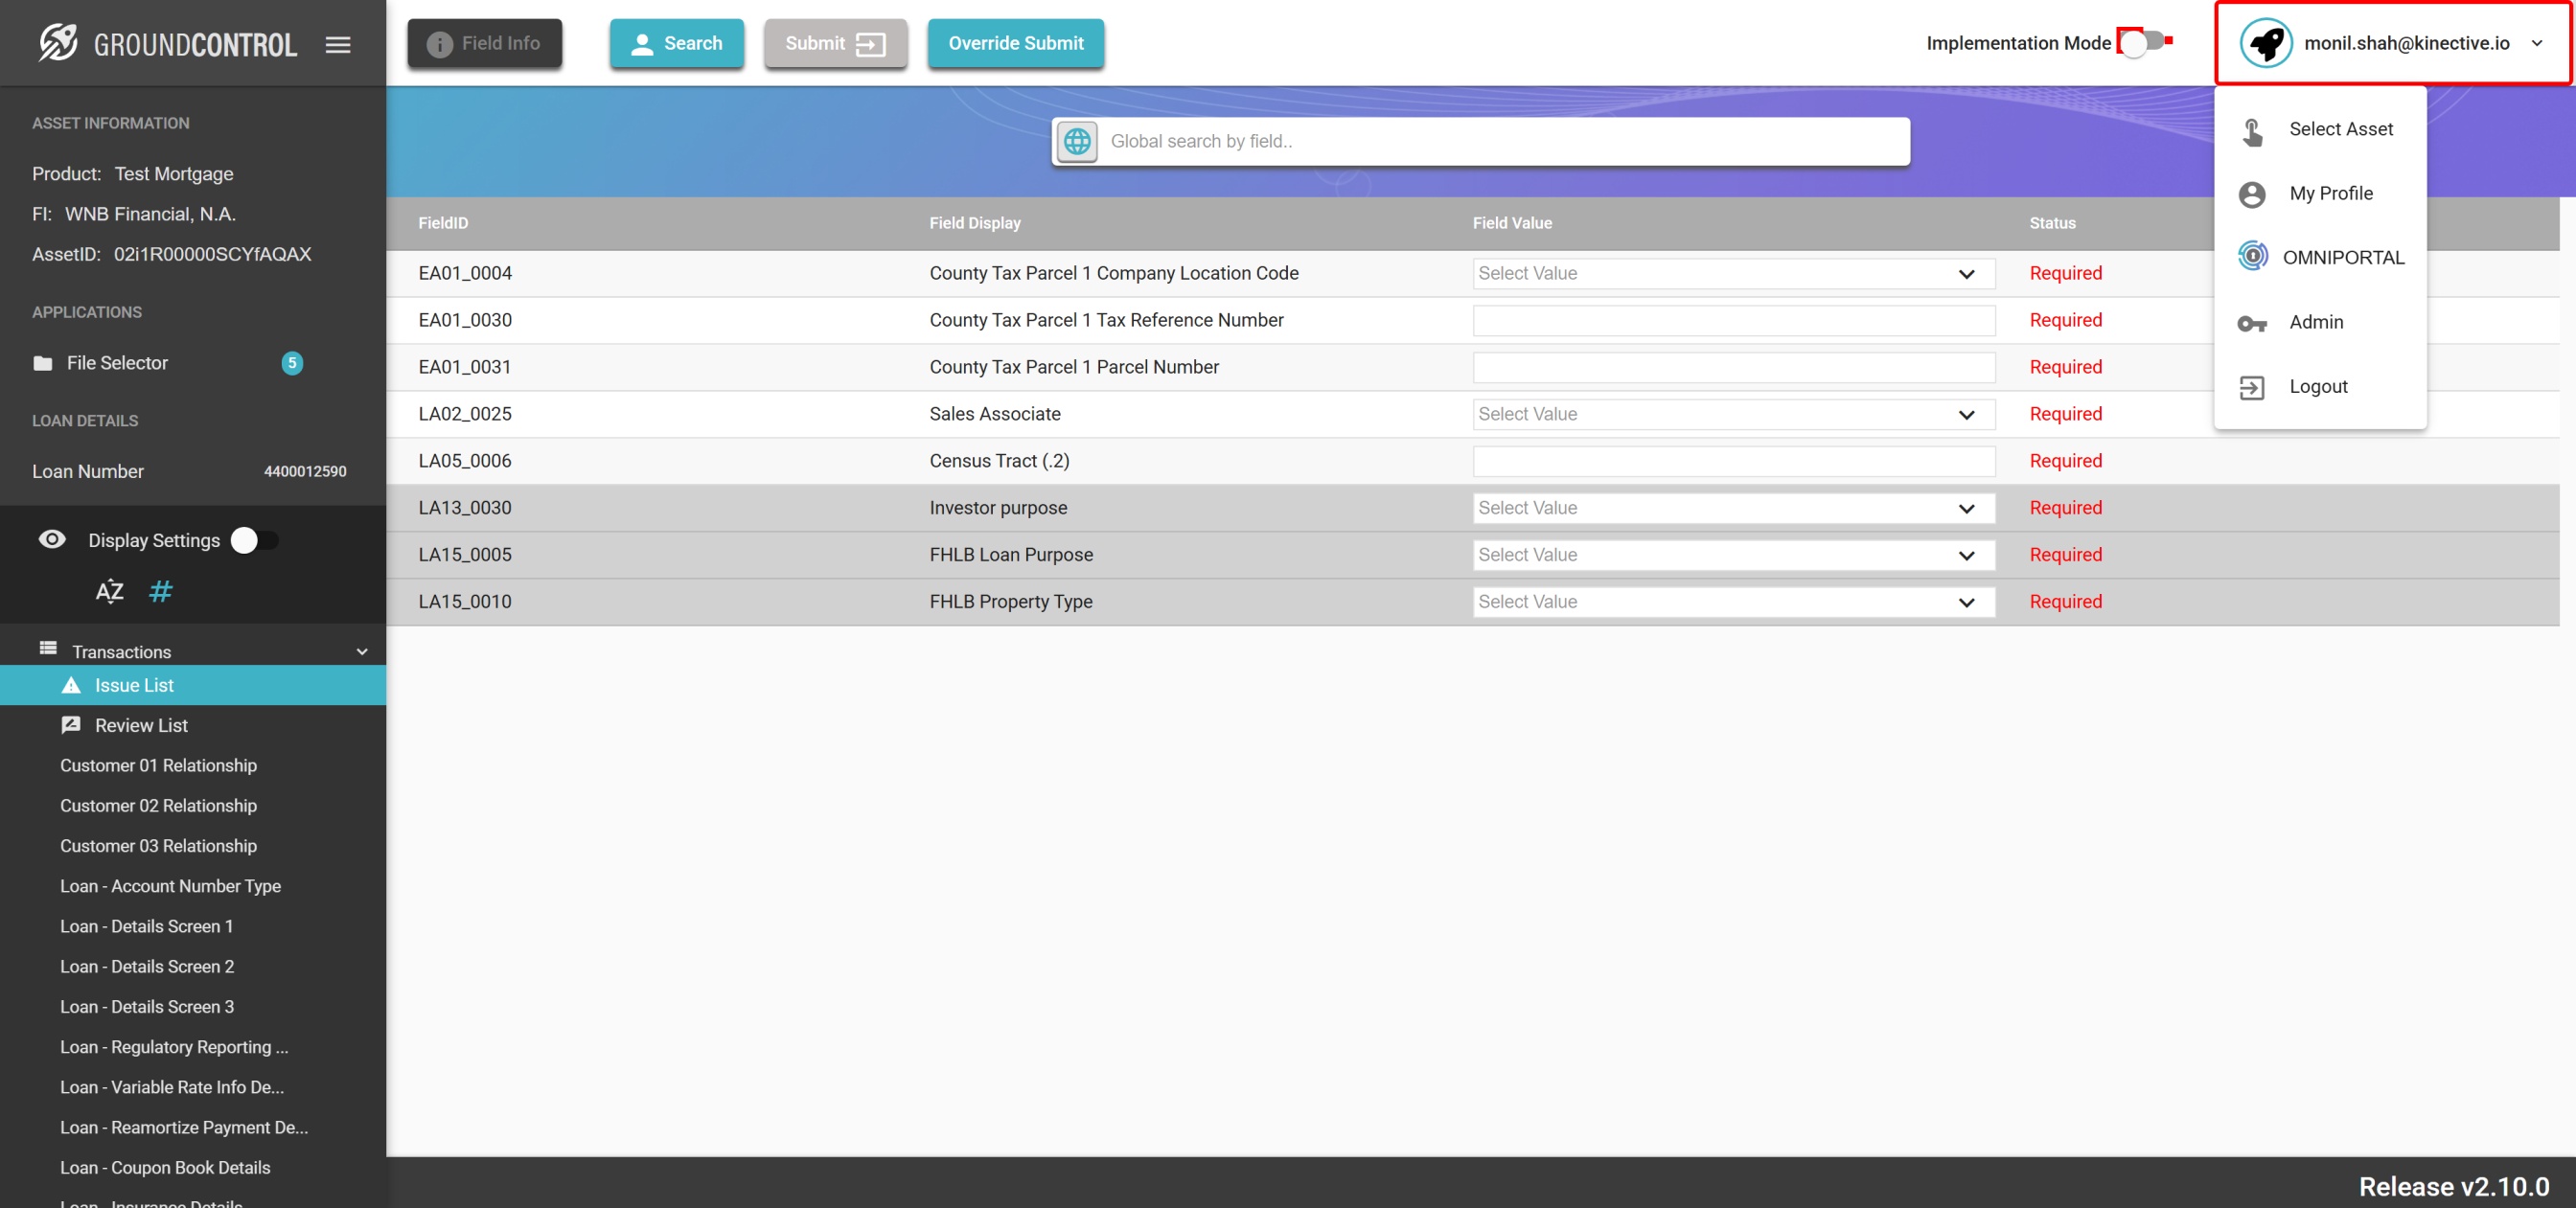Open Review List in the sidebar
Screen dimensions: 2576x1208
[x=141, y=725]
